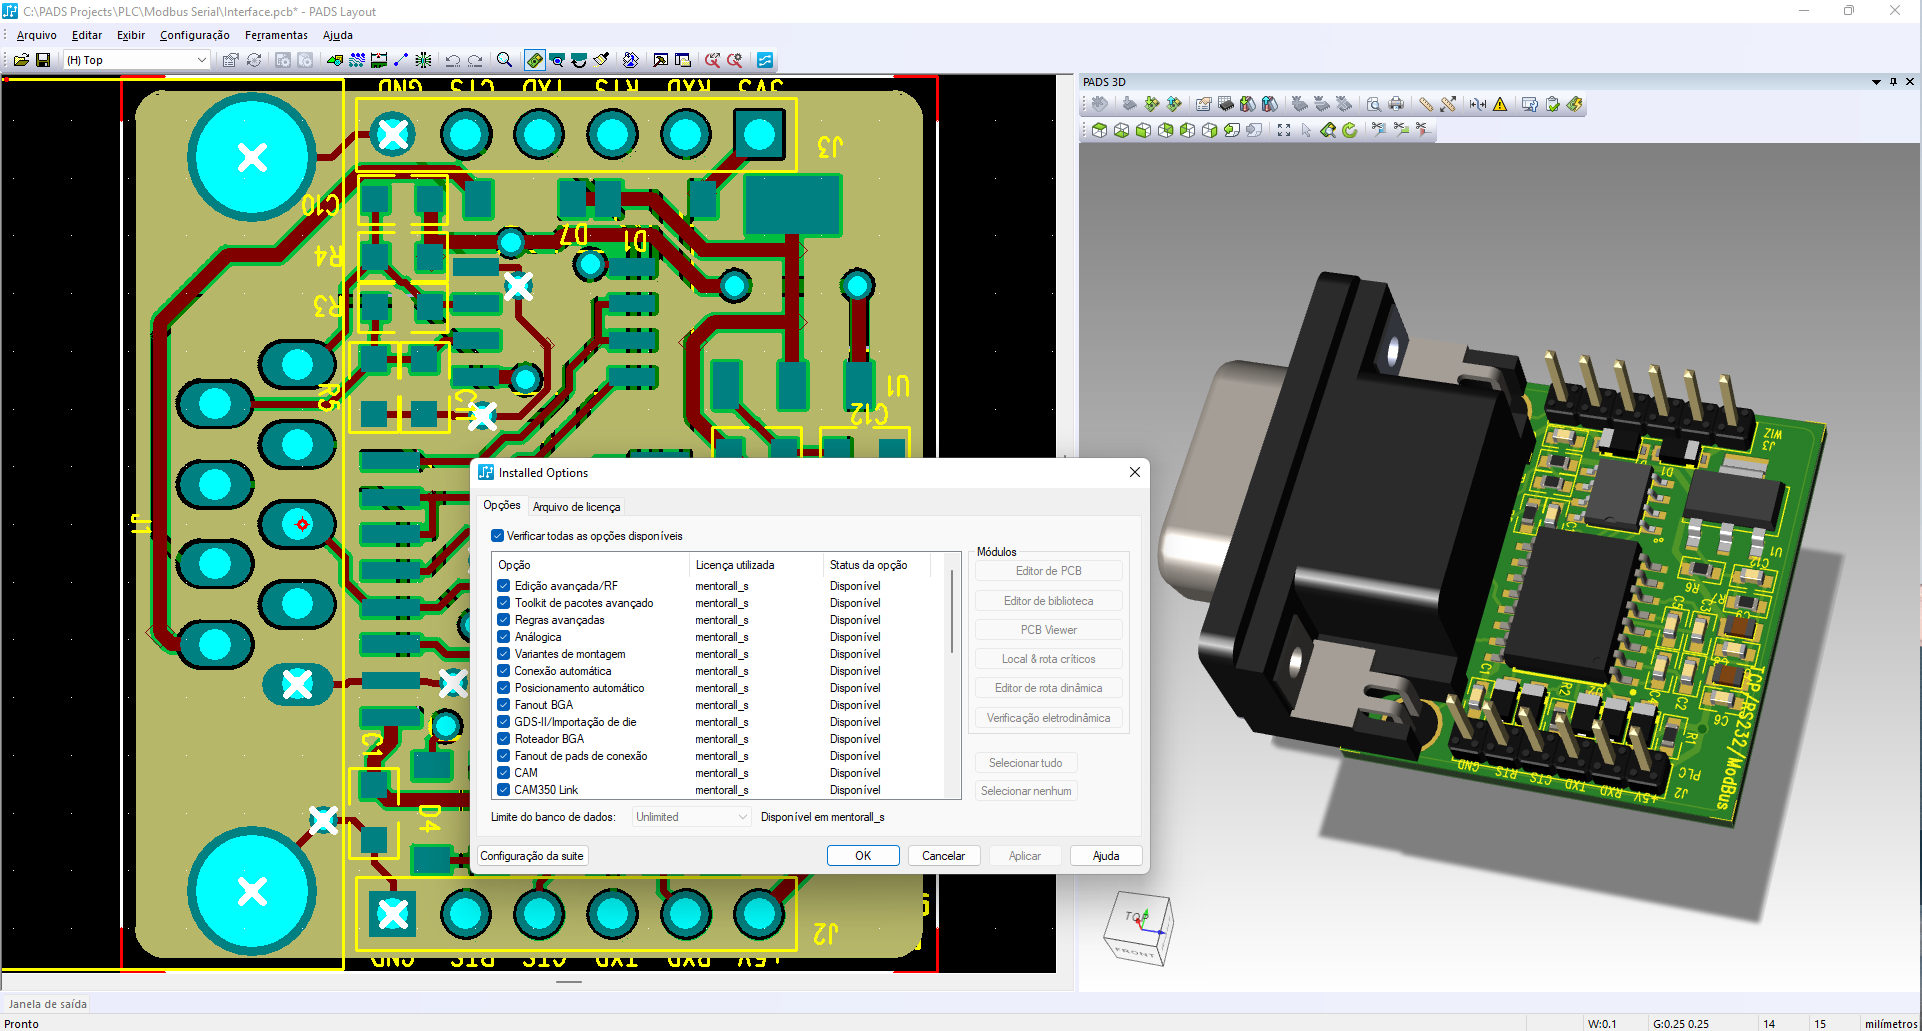Click the redraw brush icon in main toolbar
This screenshot has height=1031, width=1922.
[x=601, y=60]
